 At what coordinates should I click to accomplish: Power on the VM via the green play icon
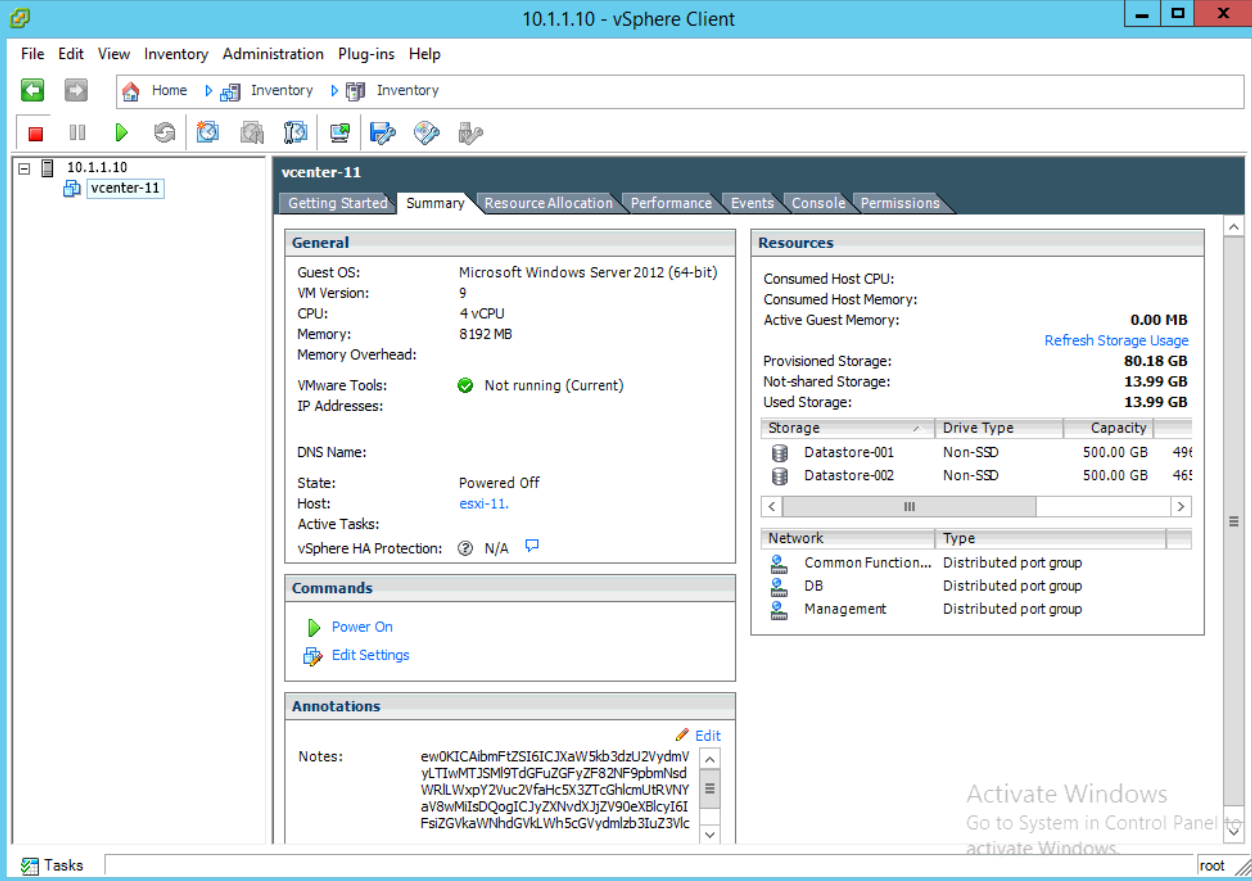pos(120,131)
